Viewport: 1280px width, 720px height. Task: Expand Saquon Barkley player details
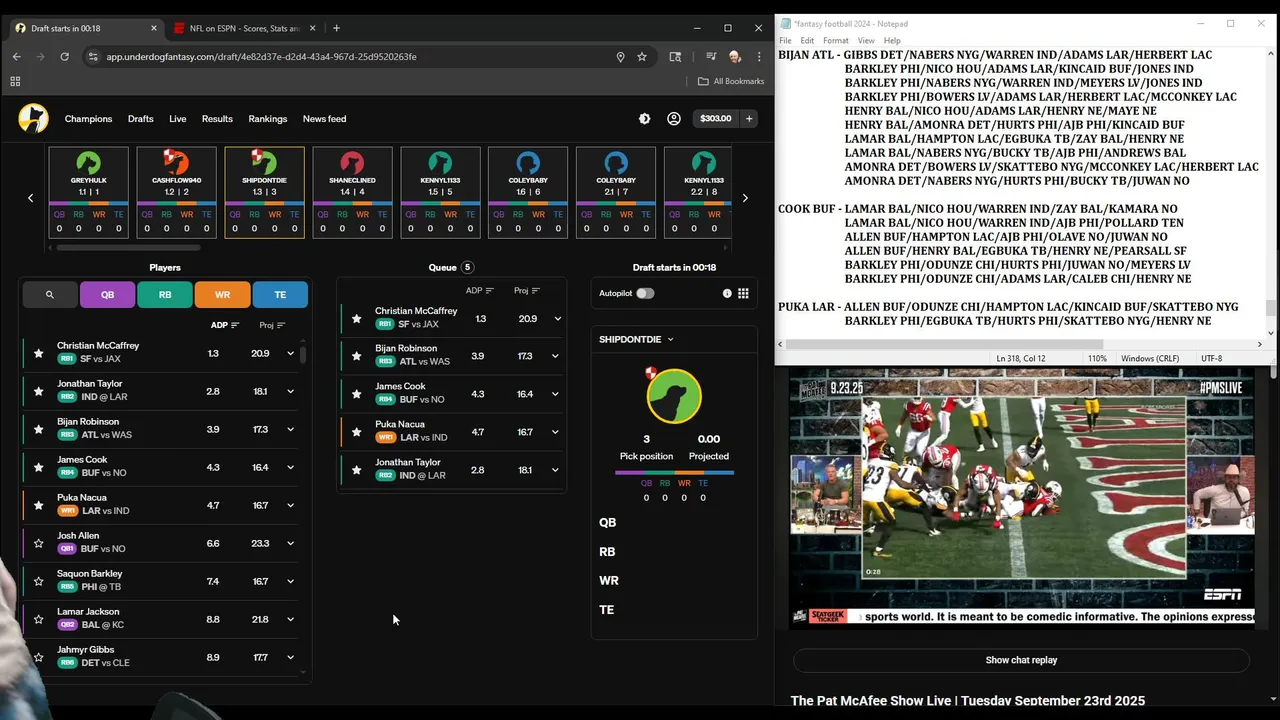[291, 581]
